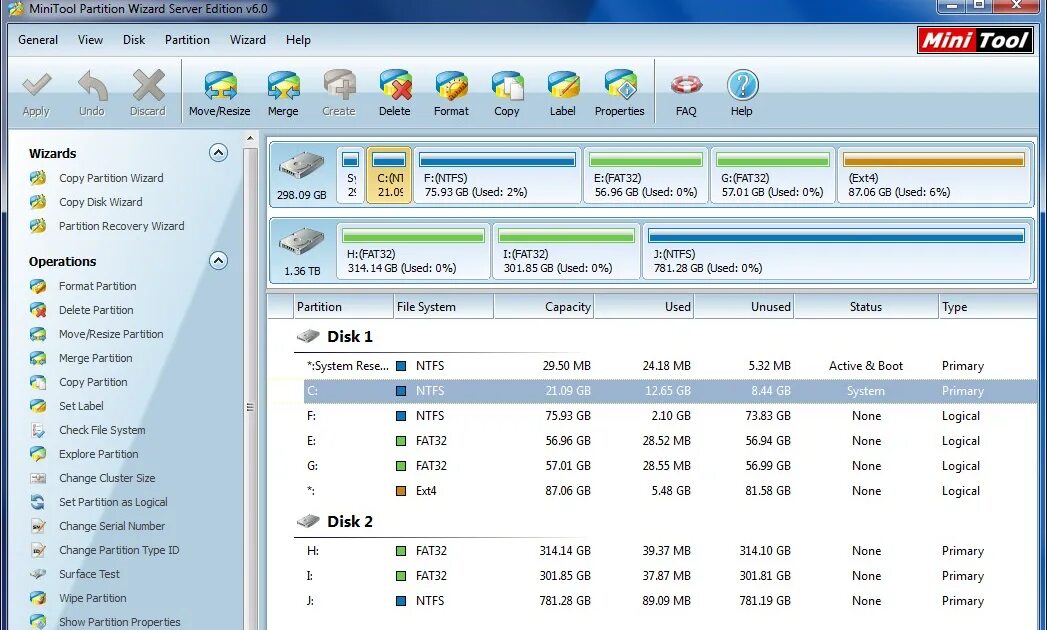Click the Help question mark icon
The height and width of the screenshot is (630, 1047).
click(742, 86)
